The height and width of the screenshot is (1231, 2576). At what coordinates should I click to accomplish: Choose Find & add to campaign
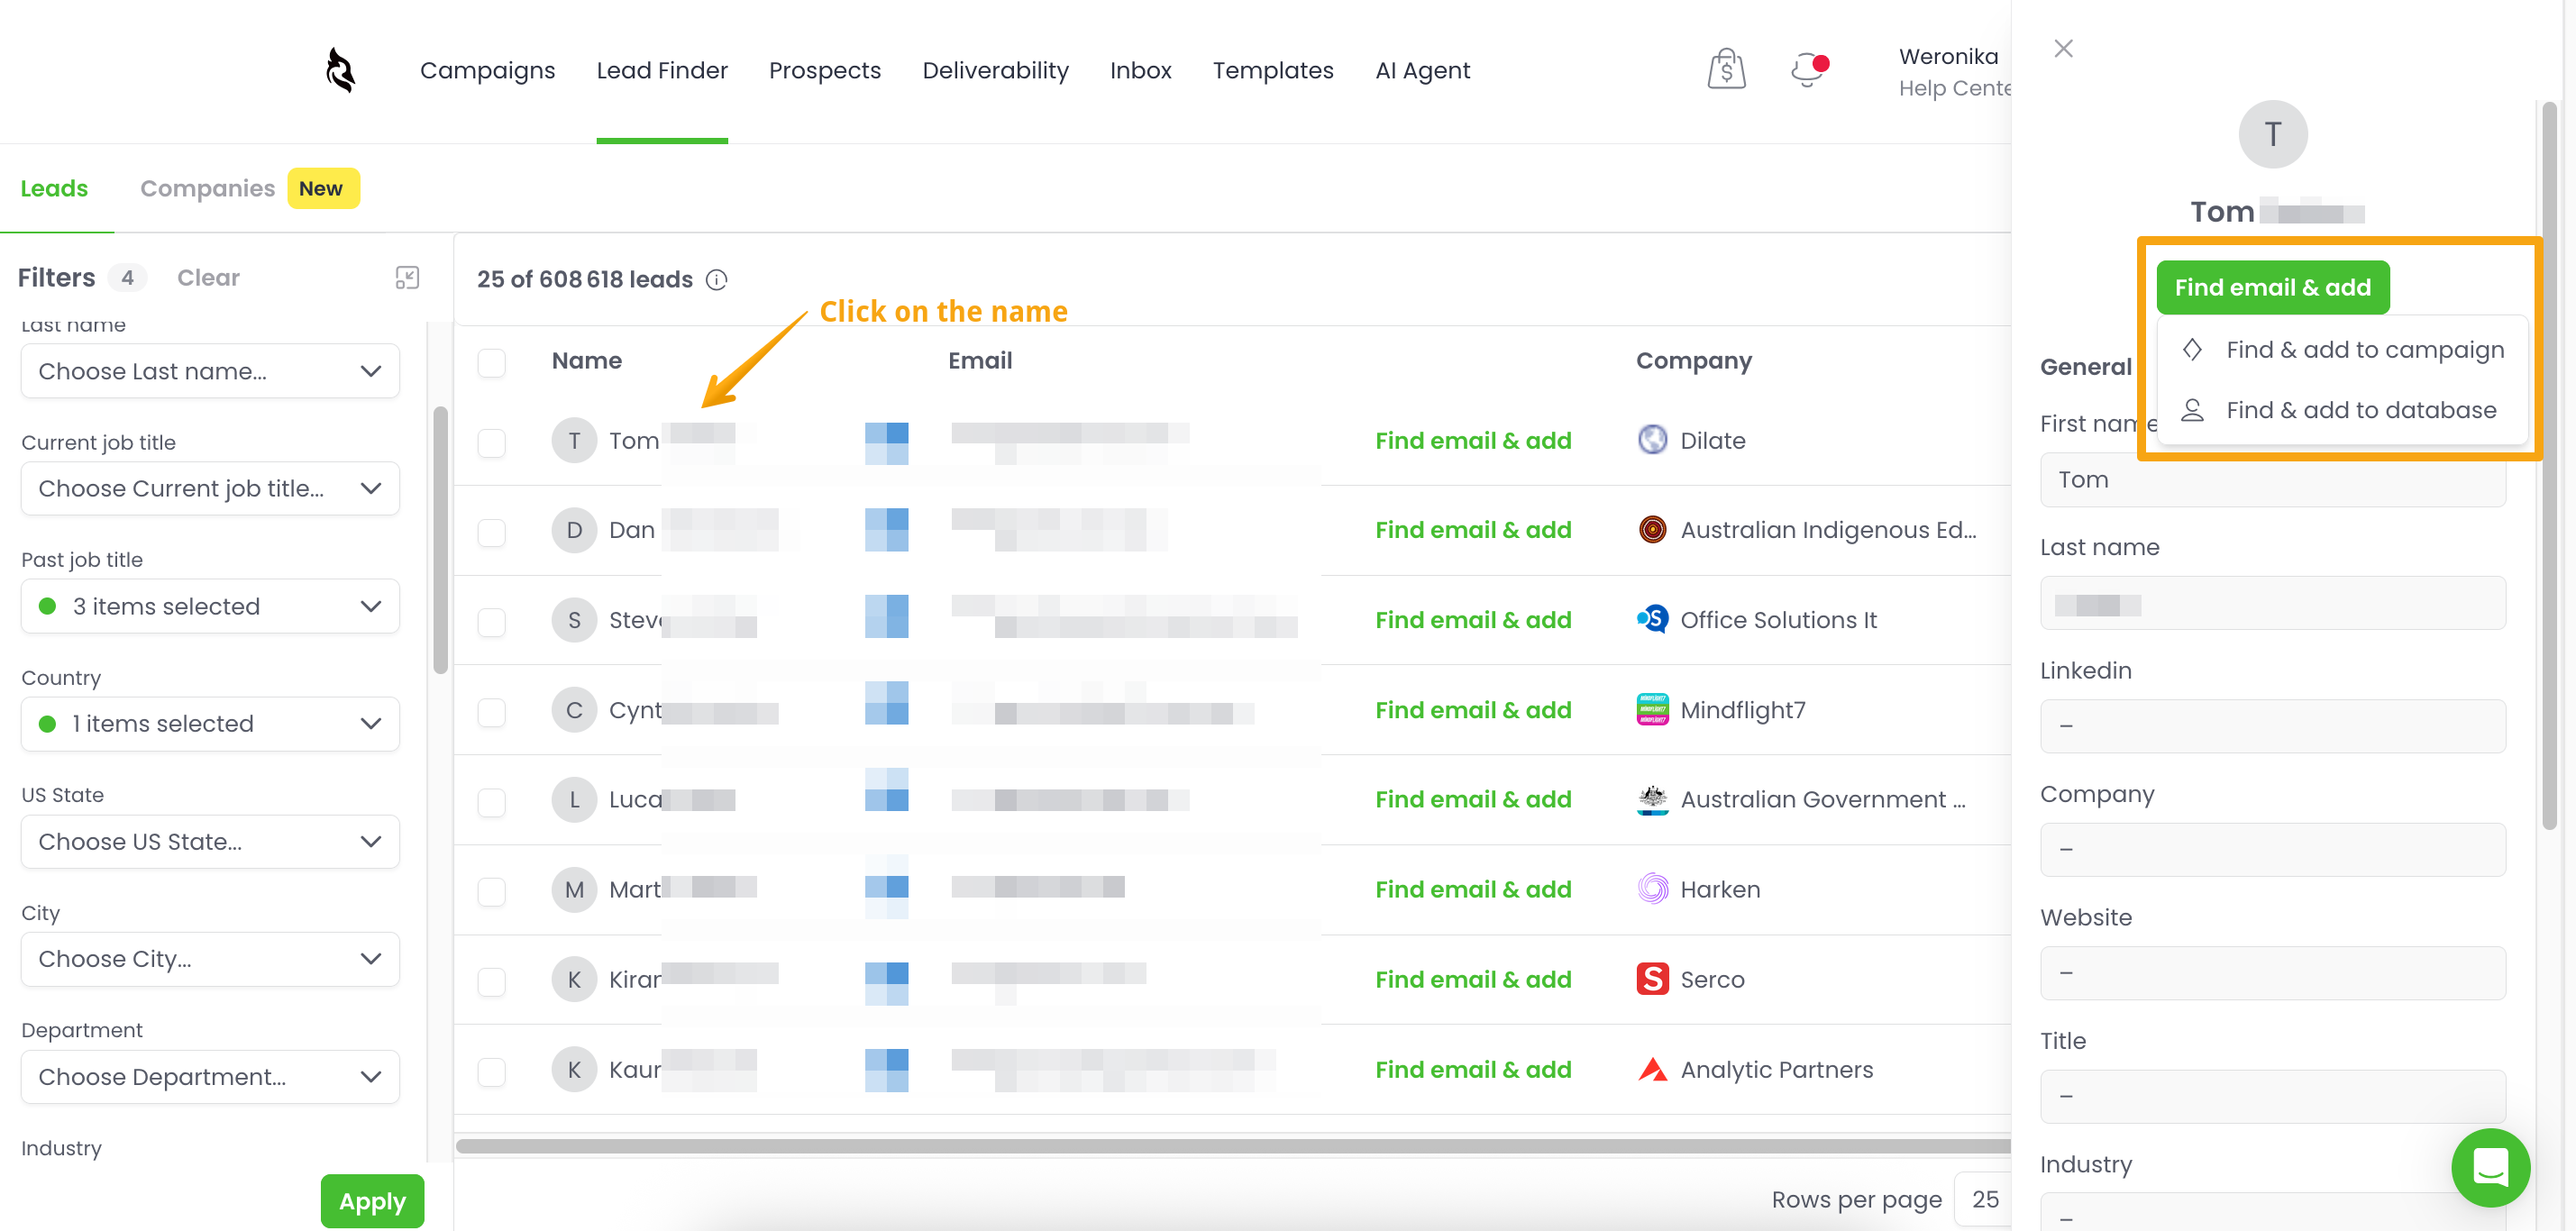pyautogui.click(x=2364, y=350)
